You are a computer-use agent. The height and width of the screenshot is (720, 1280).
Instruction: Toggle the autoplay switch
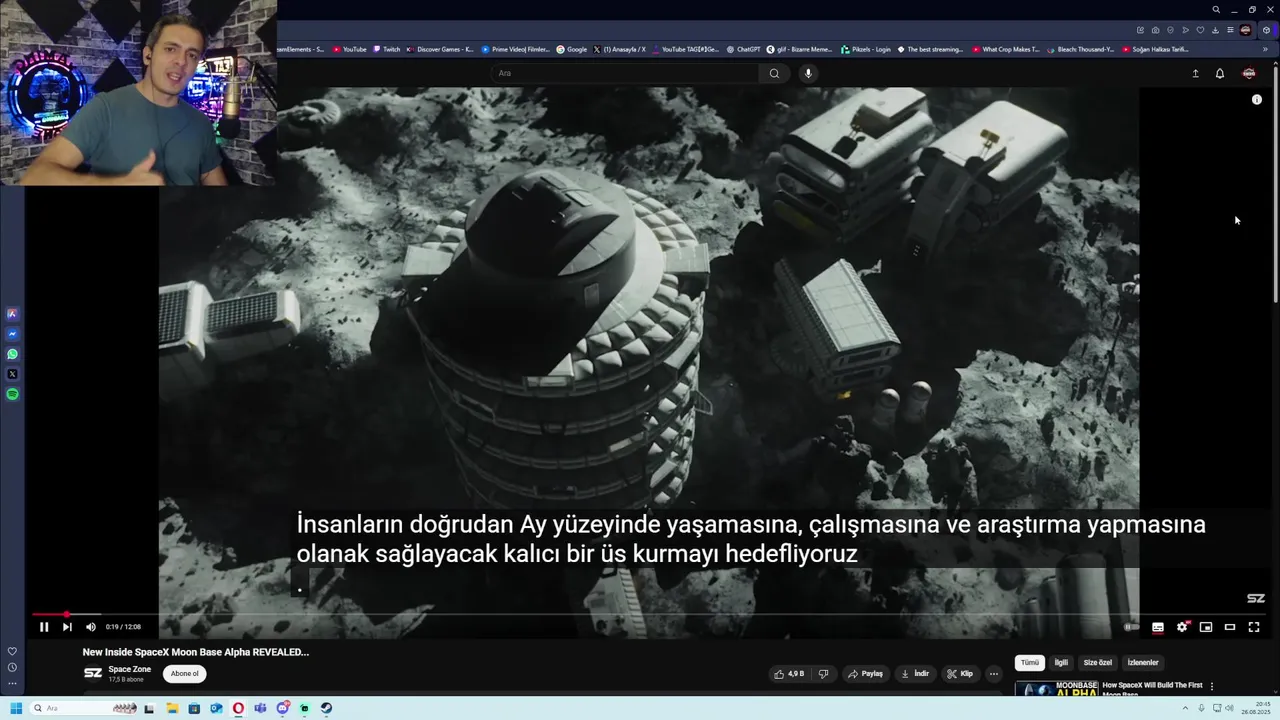click(x=1131, y=627)
